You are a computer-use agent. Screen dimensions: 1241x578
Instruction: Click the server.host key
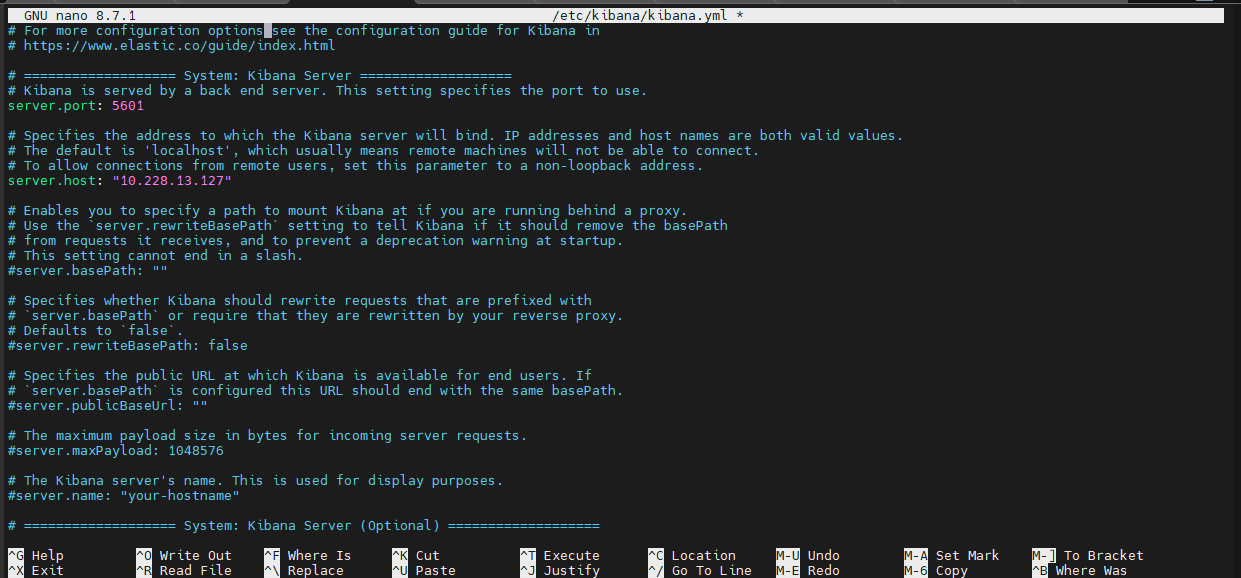pyautogui.click(x=52, y=181)
